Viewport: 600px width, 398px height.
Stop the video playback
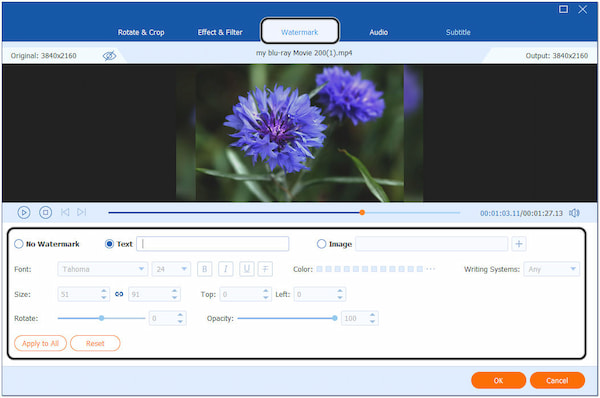pyautogui.click(x=46, y=212)
